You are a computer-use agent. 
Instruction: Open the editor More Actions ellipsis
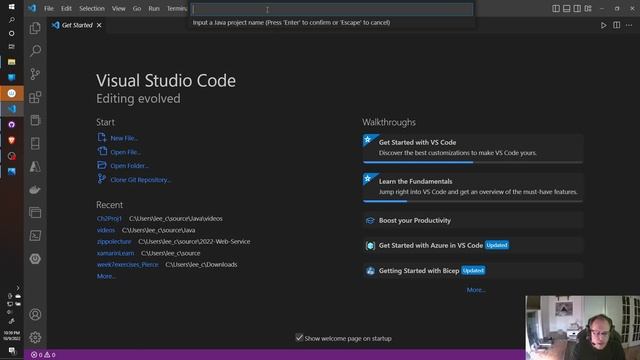[629, 25]
